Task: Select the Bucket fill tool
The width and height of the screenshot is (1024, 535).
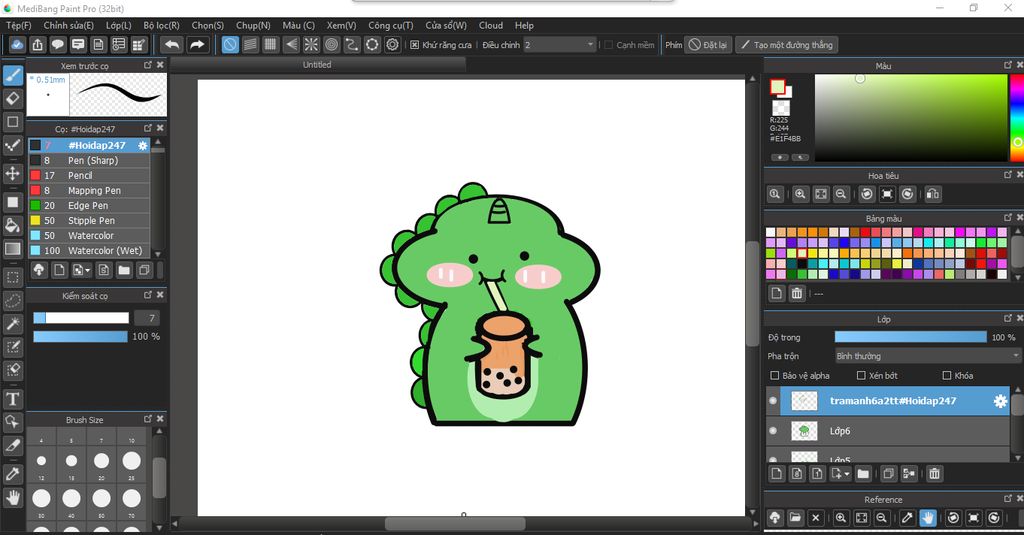Action: [12, 225]
